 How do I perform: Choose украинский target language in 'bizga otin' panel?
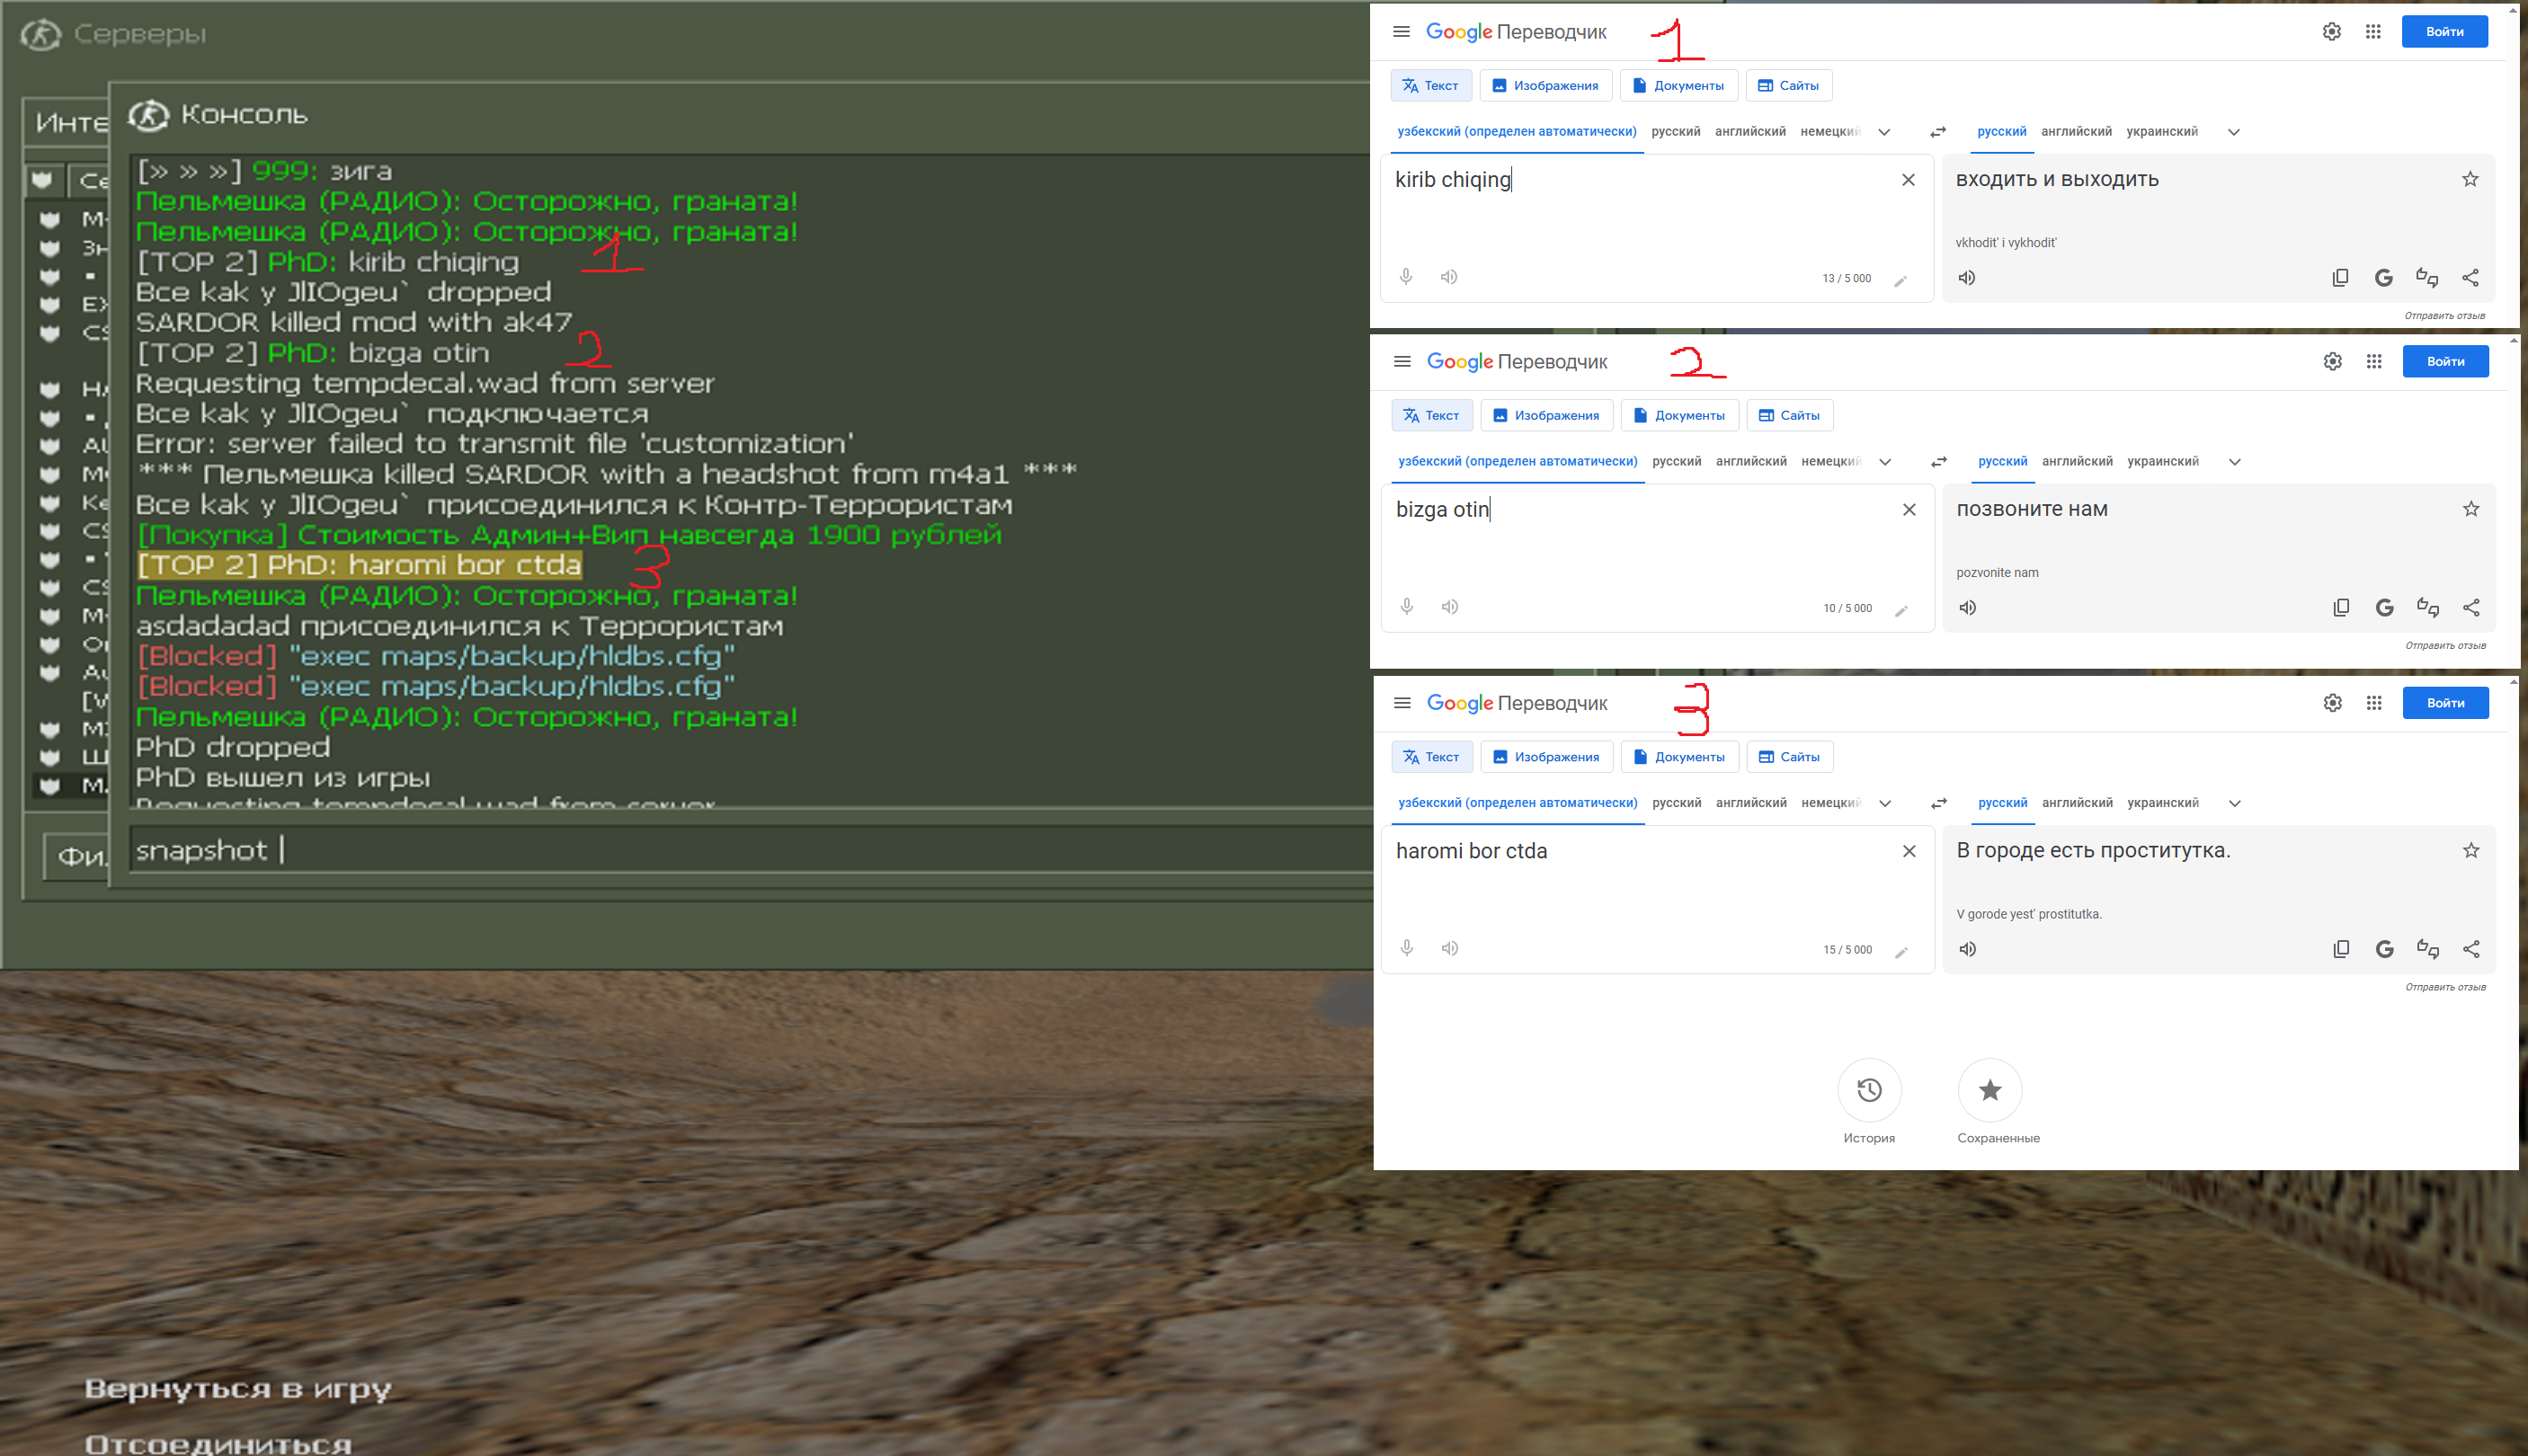coord(2163,462)
